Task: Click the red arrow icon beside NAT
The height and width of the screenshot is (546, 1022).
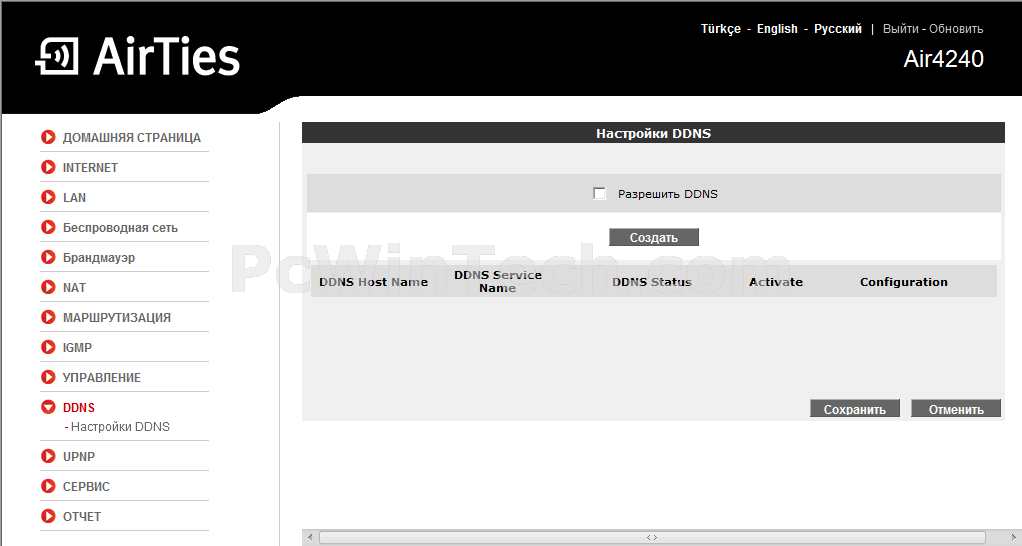Action: [x=48, y=287]
